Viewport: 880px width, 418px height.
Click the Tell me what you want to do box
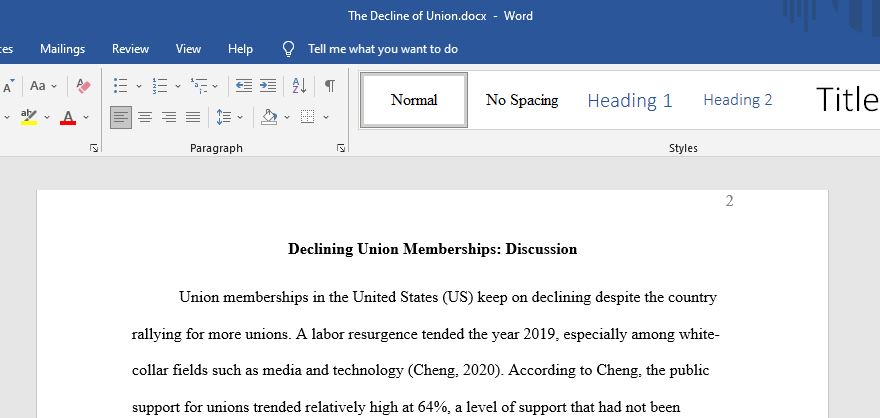[x=383, y=49]
